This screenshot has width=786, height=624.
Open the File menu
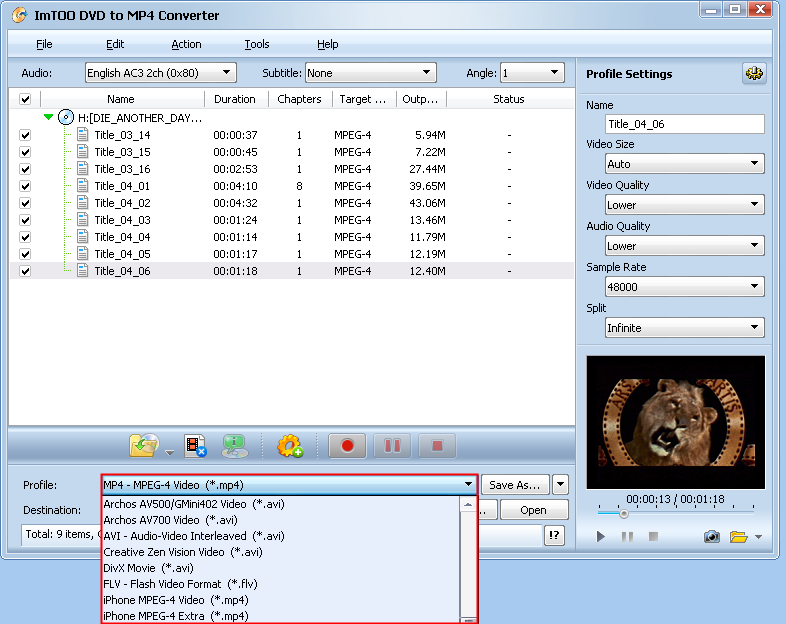pyautogui.click(x=44, y=44)
